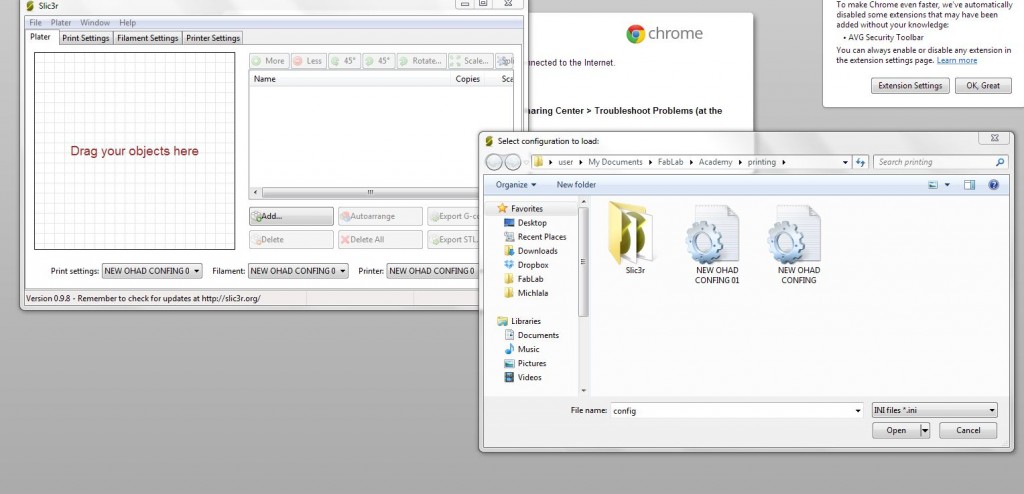Screen dimensions: 1024x494
Task: Open the change view dropdown arrow
Action: coord(948,185)
